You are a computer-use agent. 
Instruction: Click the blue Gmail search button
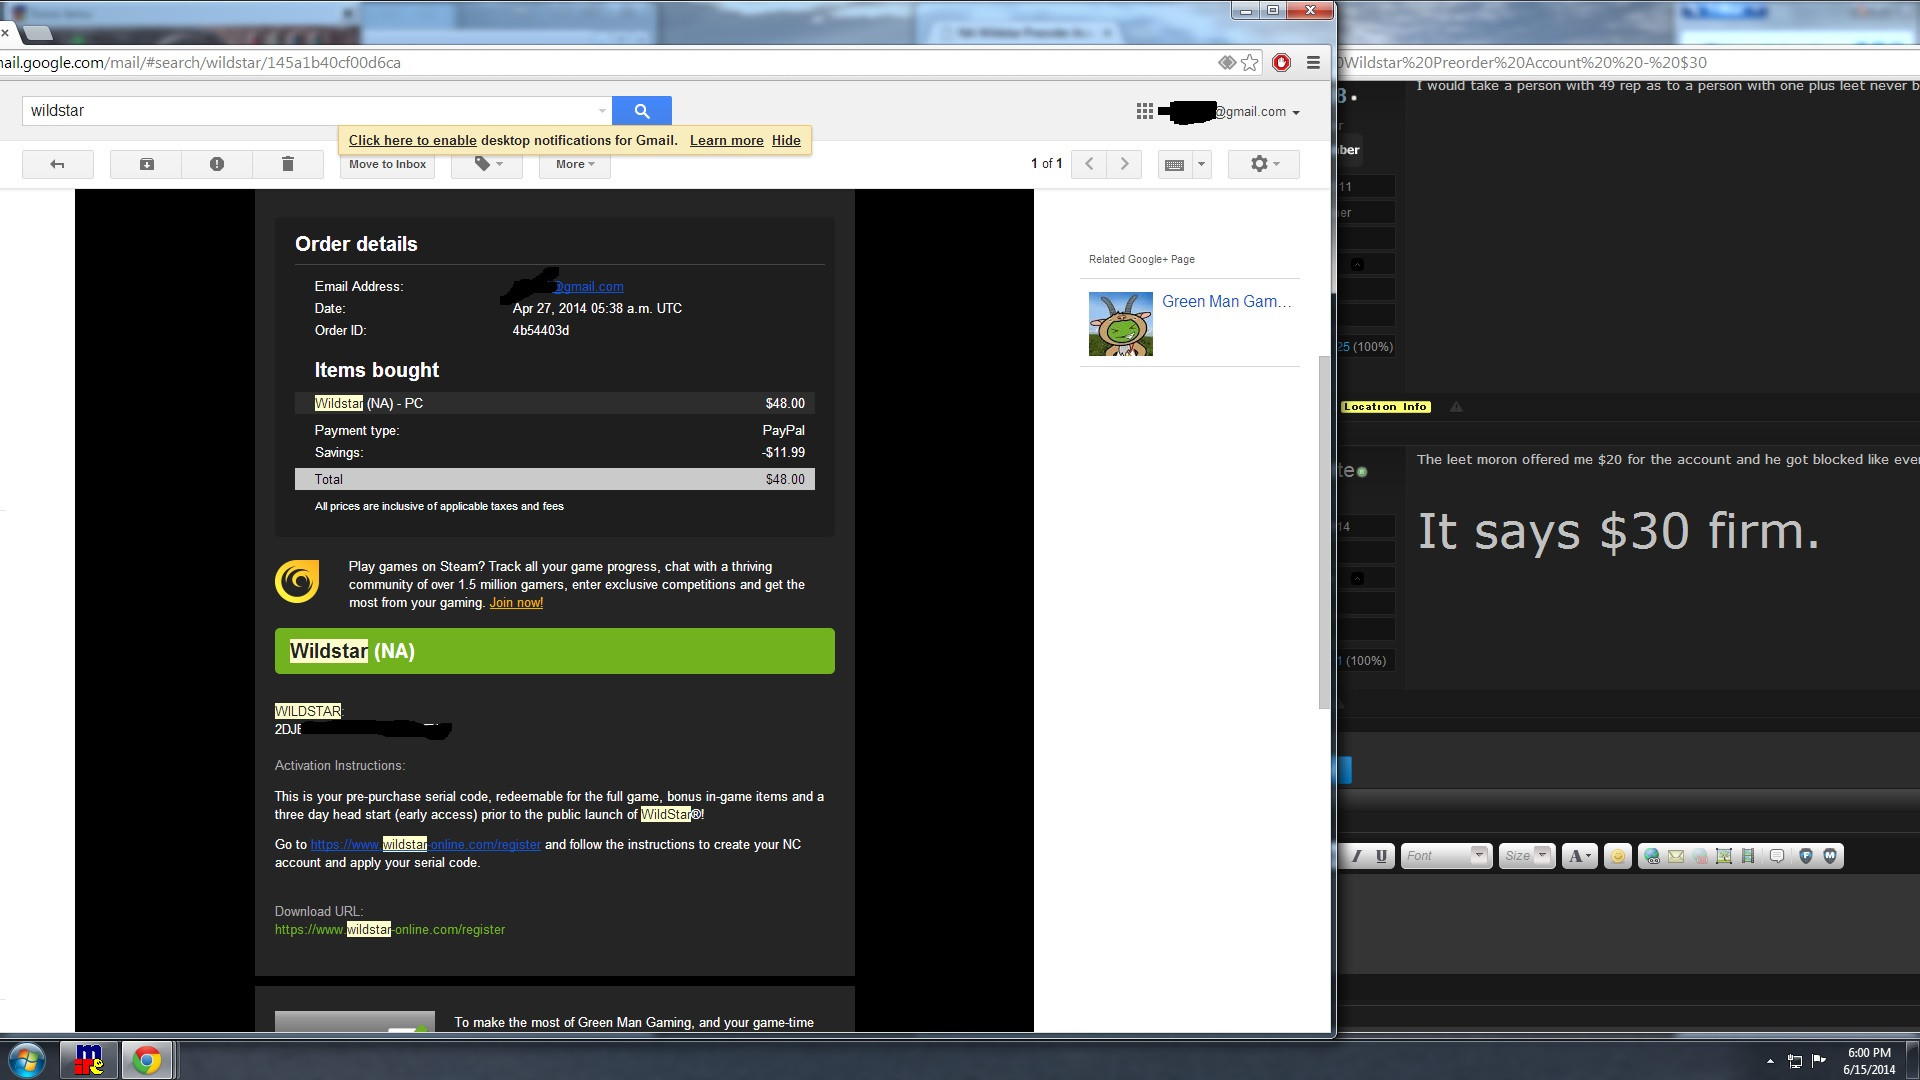(x=642, y=111)
